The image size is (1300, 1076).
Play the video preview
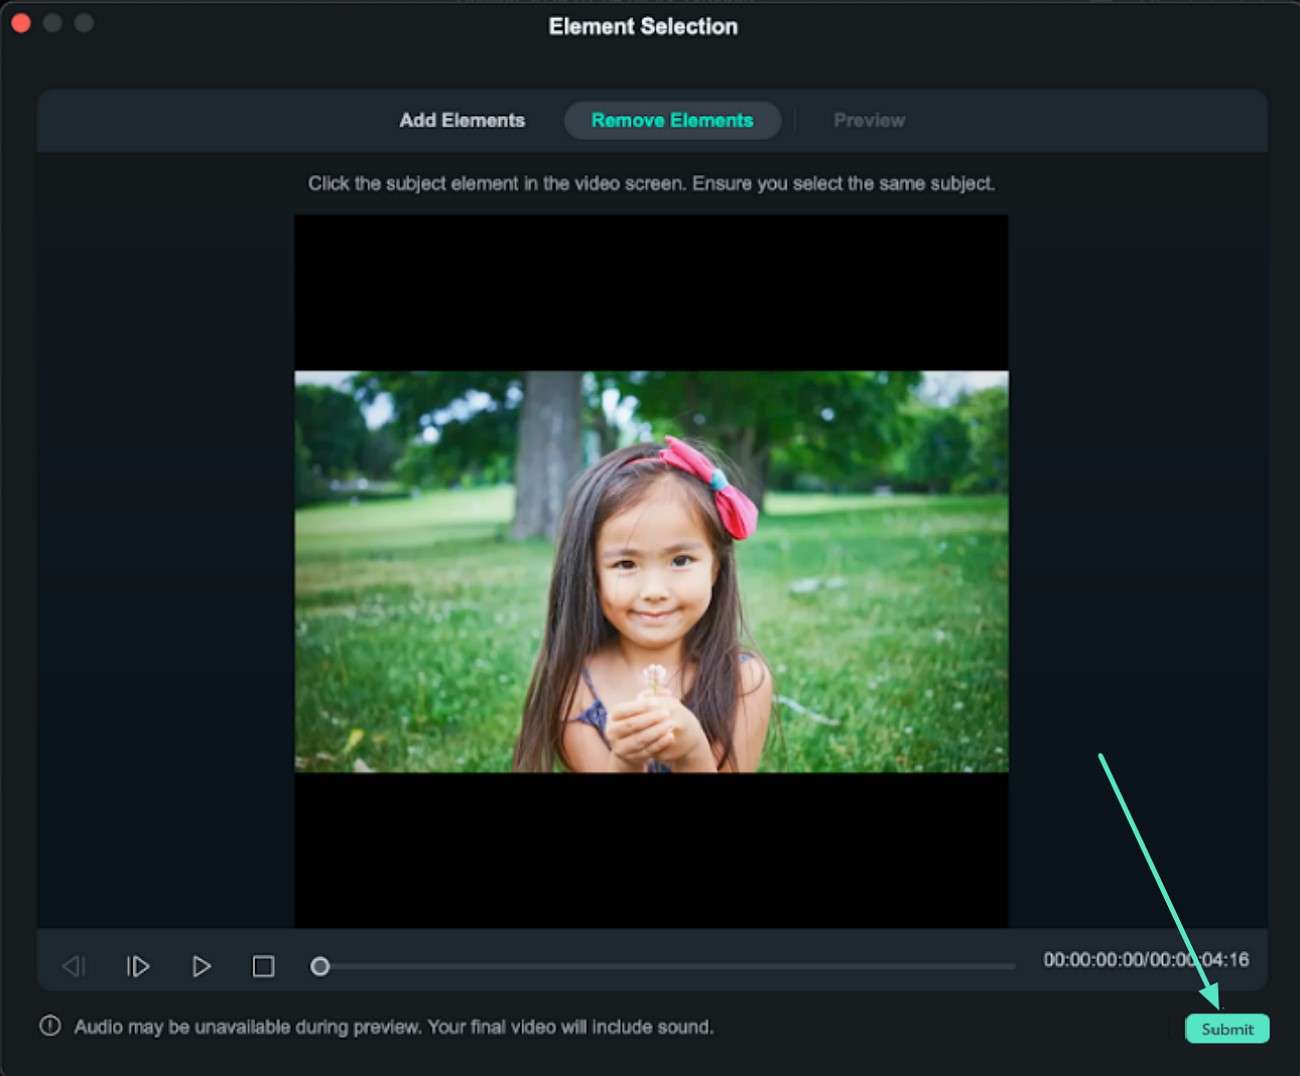click(x=201, y=966)
